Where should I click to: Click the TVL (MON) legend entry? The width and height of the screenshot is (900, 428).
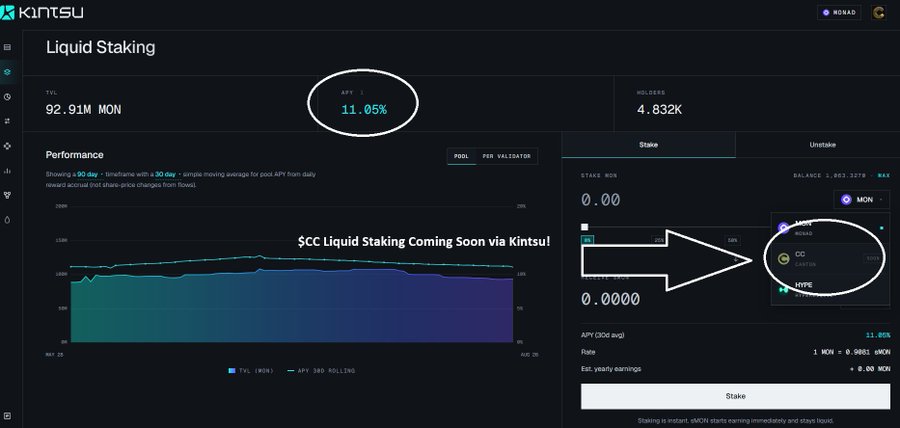pyautogui.click(x=251, y=371)
